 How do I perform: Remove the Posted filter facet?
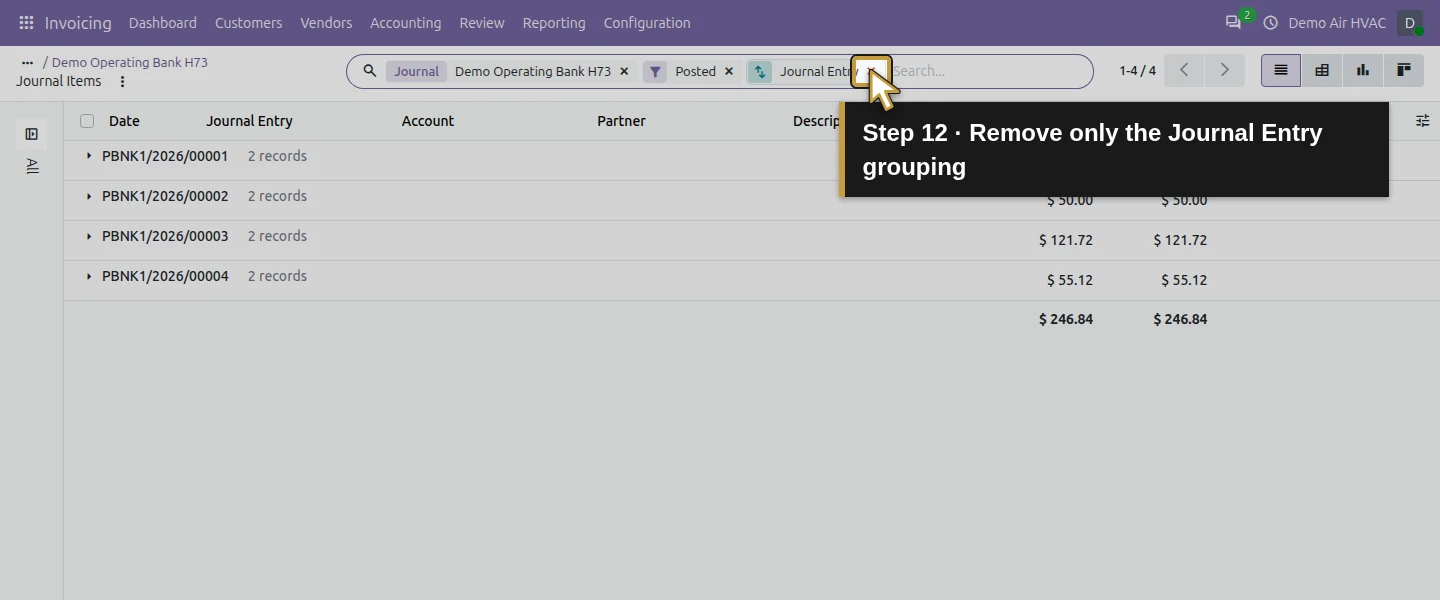click(728, 71)
